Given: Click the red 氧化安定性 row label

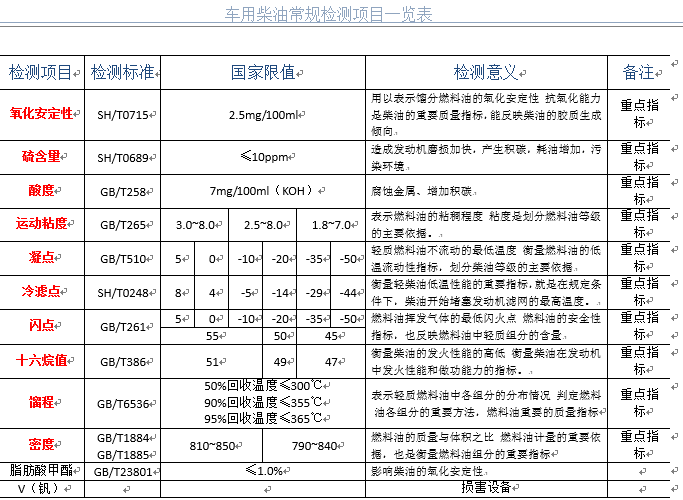Looking at the screenshot, I should (x=41, y=114).
